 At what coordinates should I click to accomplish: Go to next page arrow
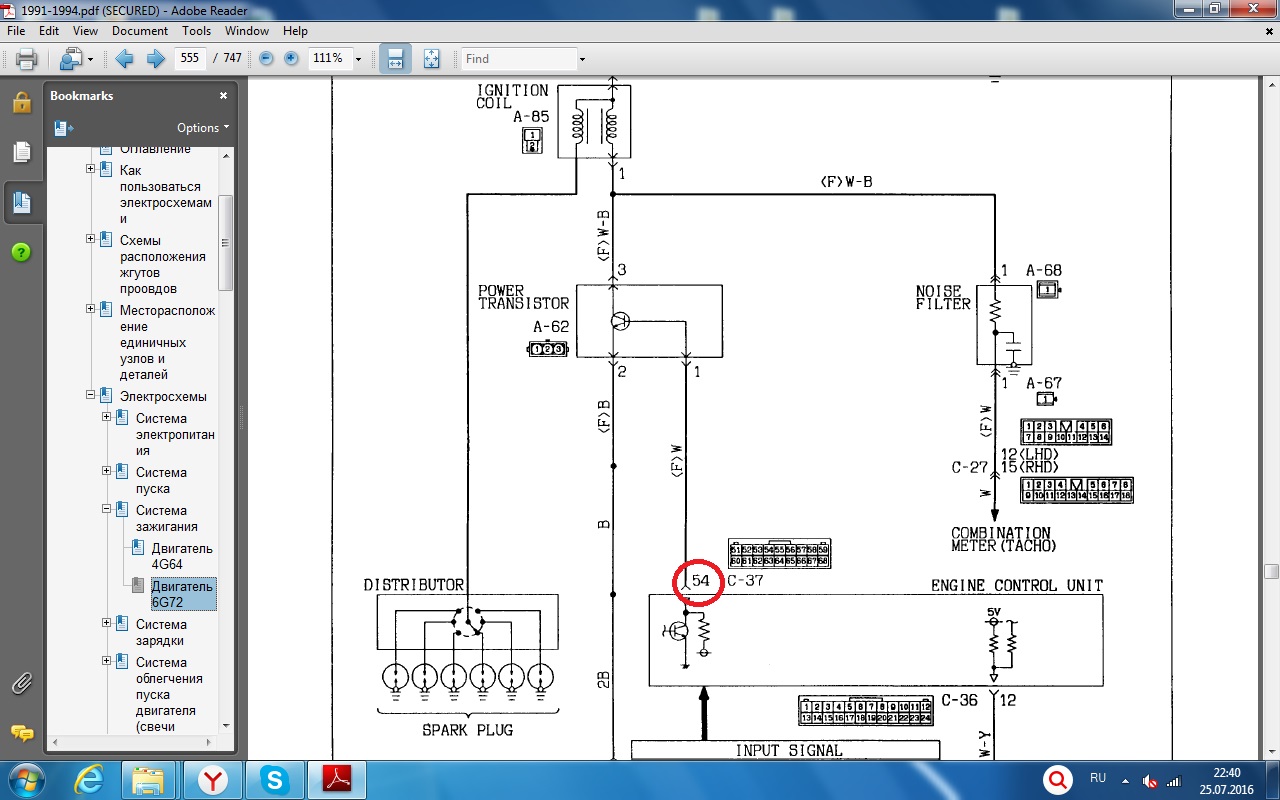(155, 59)
